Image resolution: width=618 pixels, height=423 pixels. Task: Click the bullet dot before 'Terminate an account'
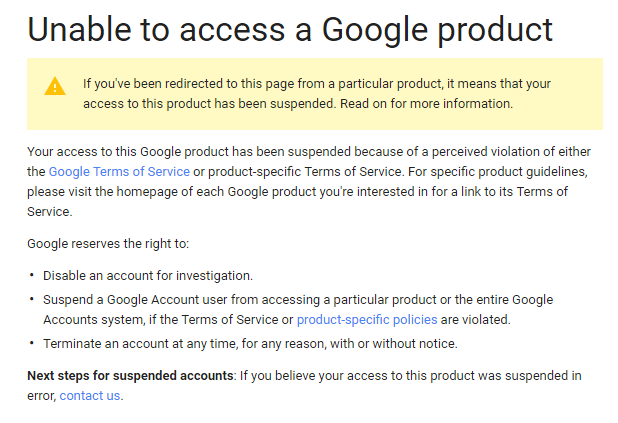point(32,343)
